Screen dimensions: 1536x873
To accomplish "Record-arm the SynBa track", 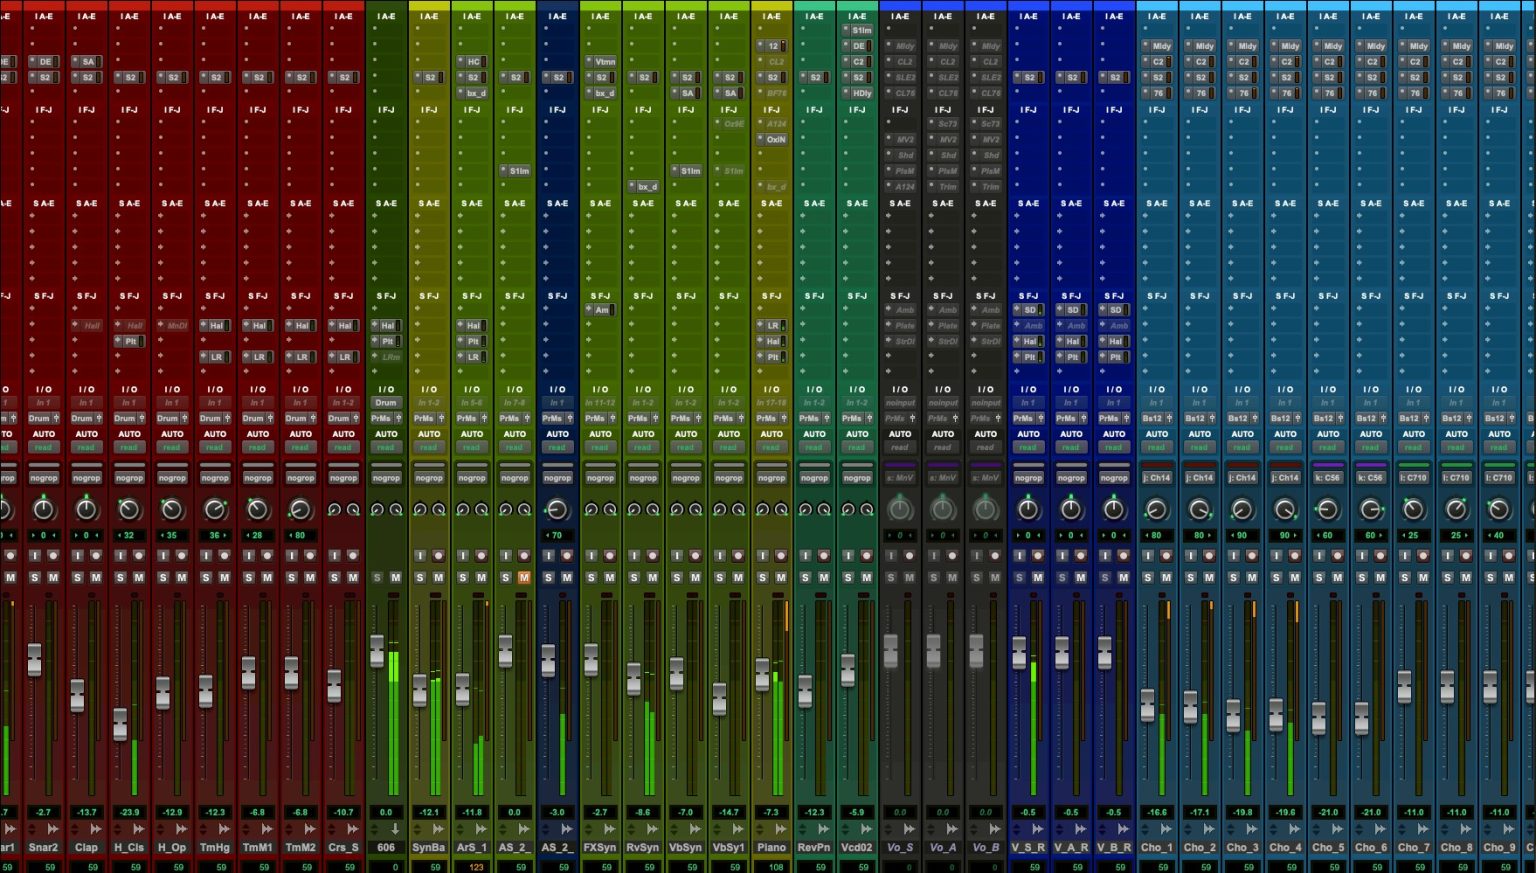I will click(438, 555).
